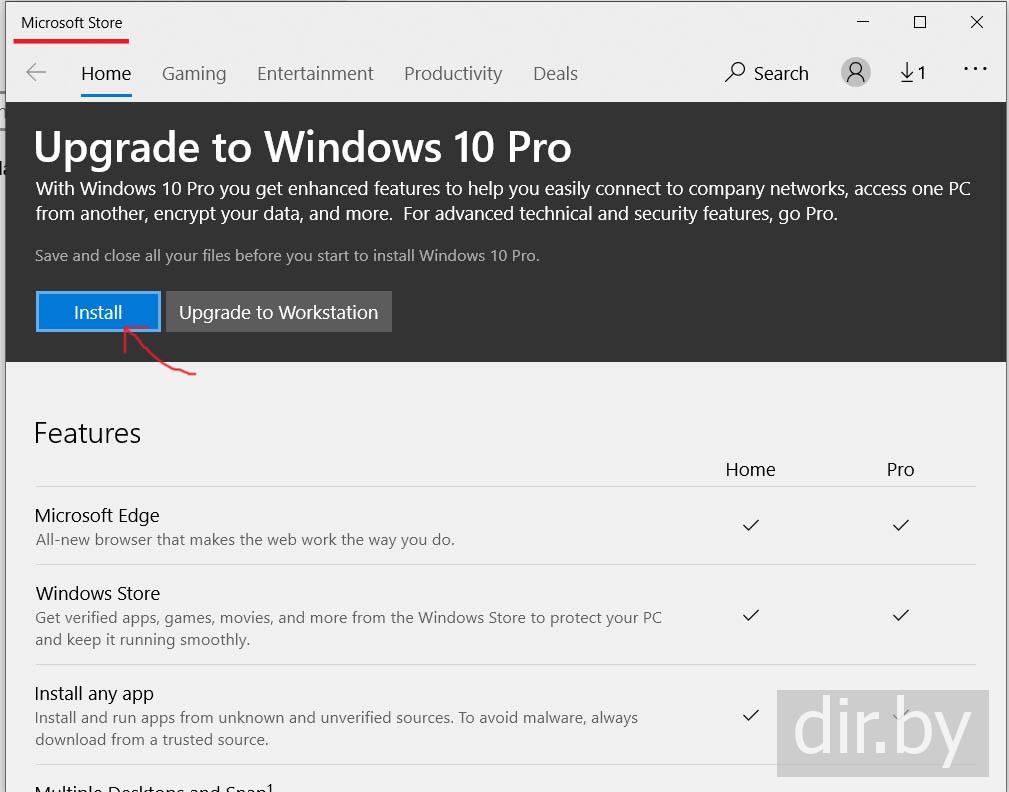Click Home checkmark for Windows Store
The image size is (1009, 792).
tap(750, 615)
